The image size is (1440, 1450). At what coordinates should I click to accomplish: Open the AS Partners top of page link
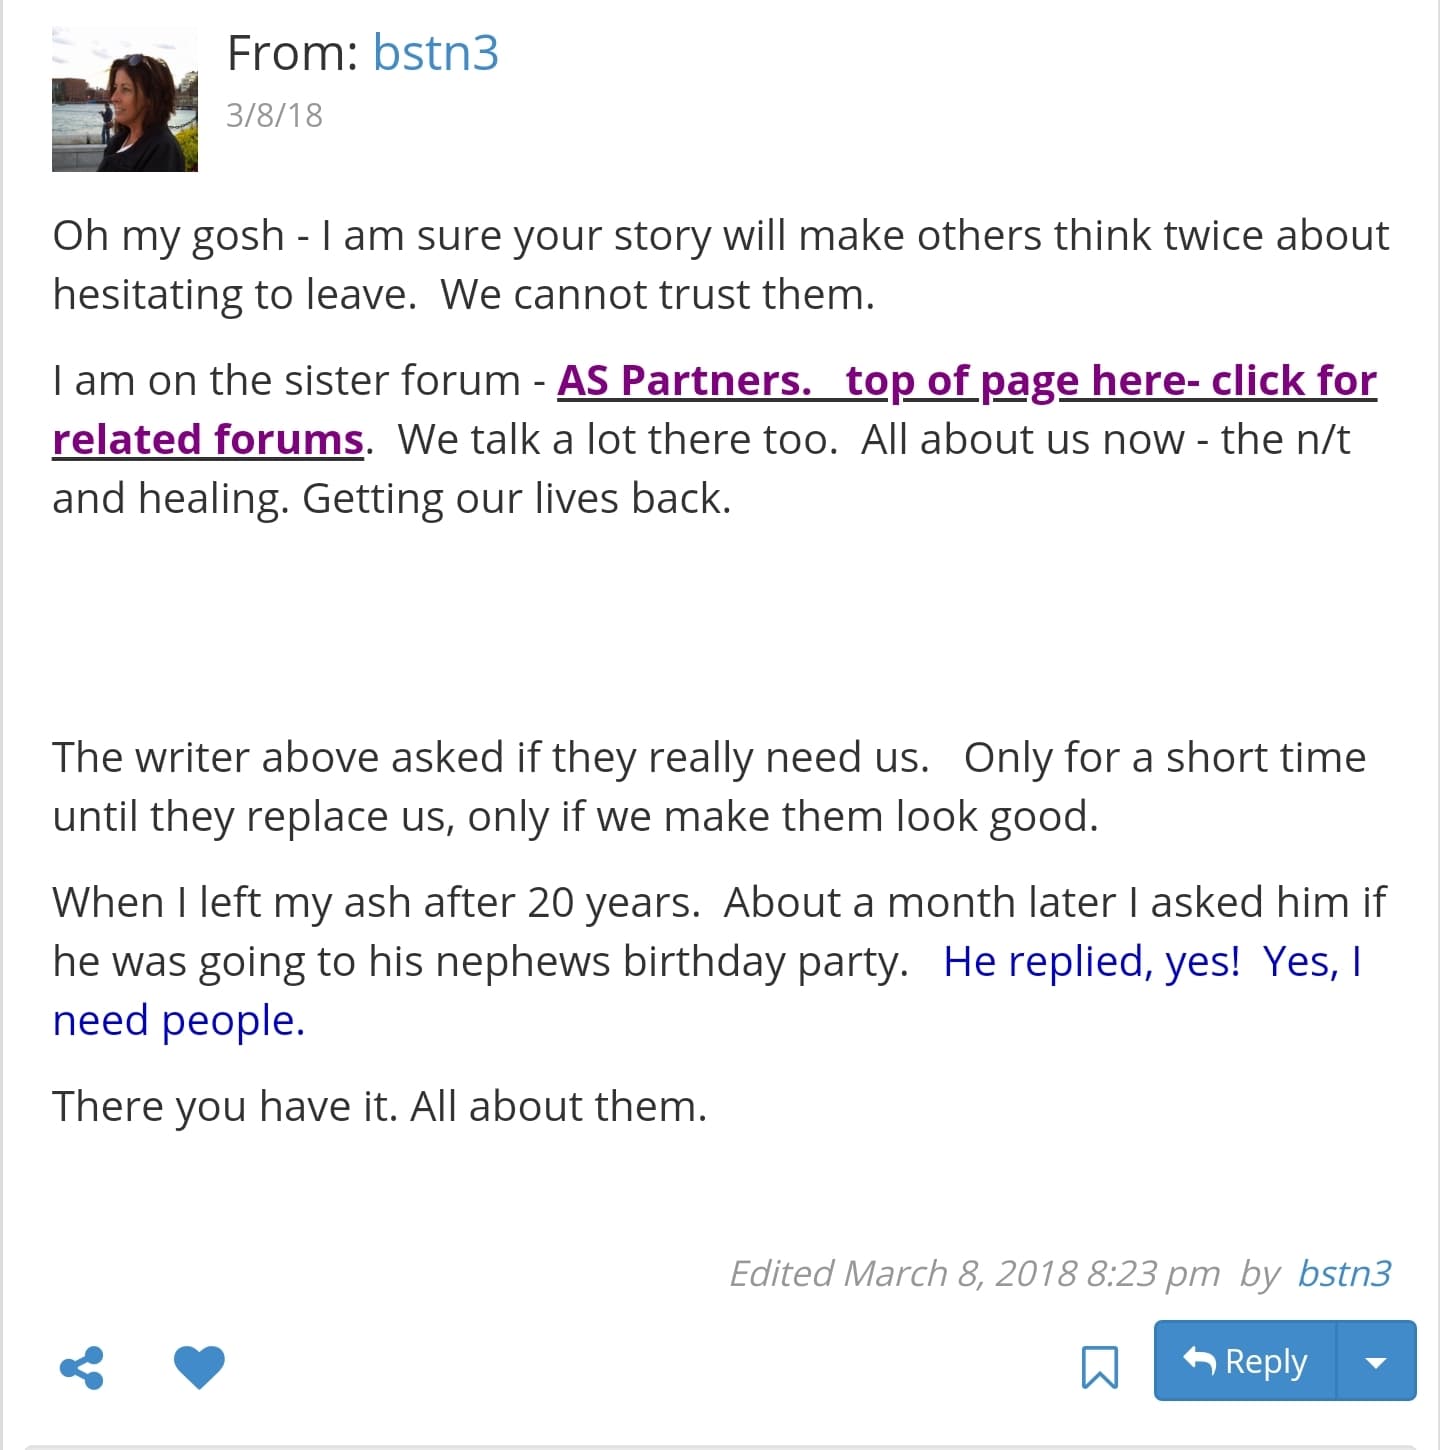[x=966, y=381]
